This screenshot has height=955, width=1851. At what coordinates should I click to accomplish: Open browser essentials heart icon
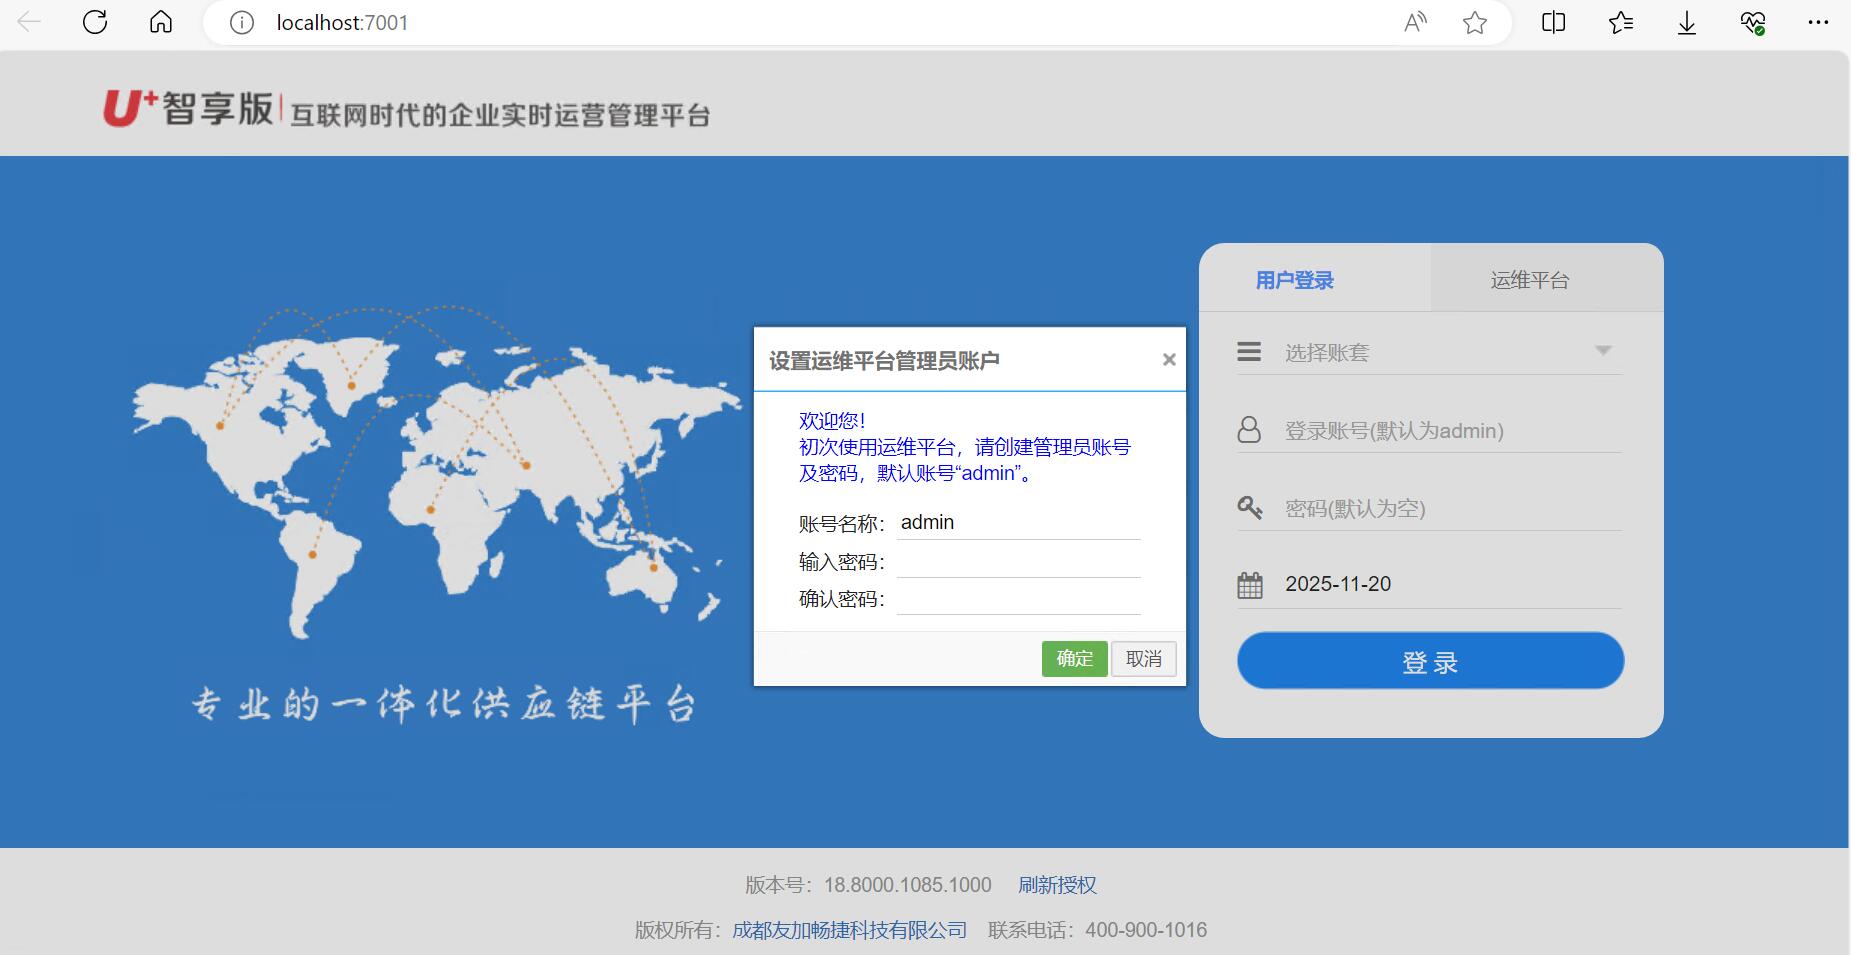(x=1752, y=22)
